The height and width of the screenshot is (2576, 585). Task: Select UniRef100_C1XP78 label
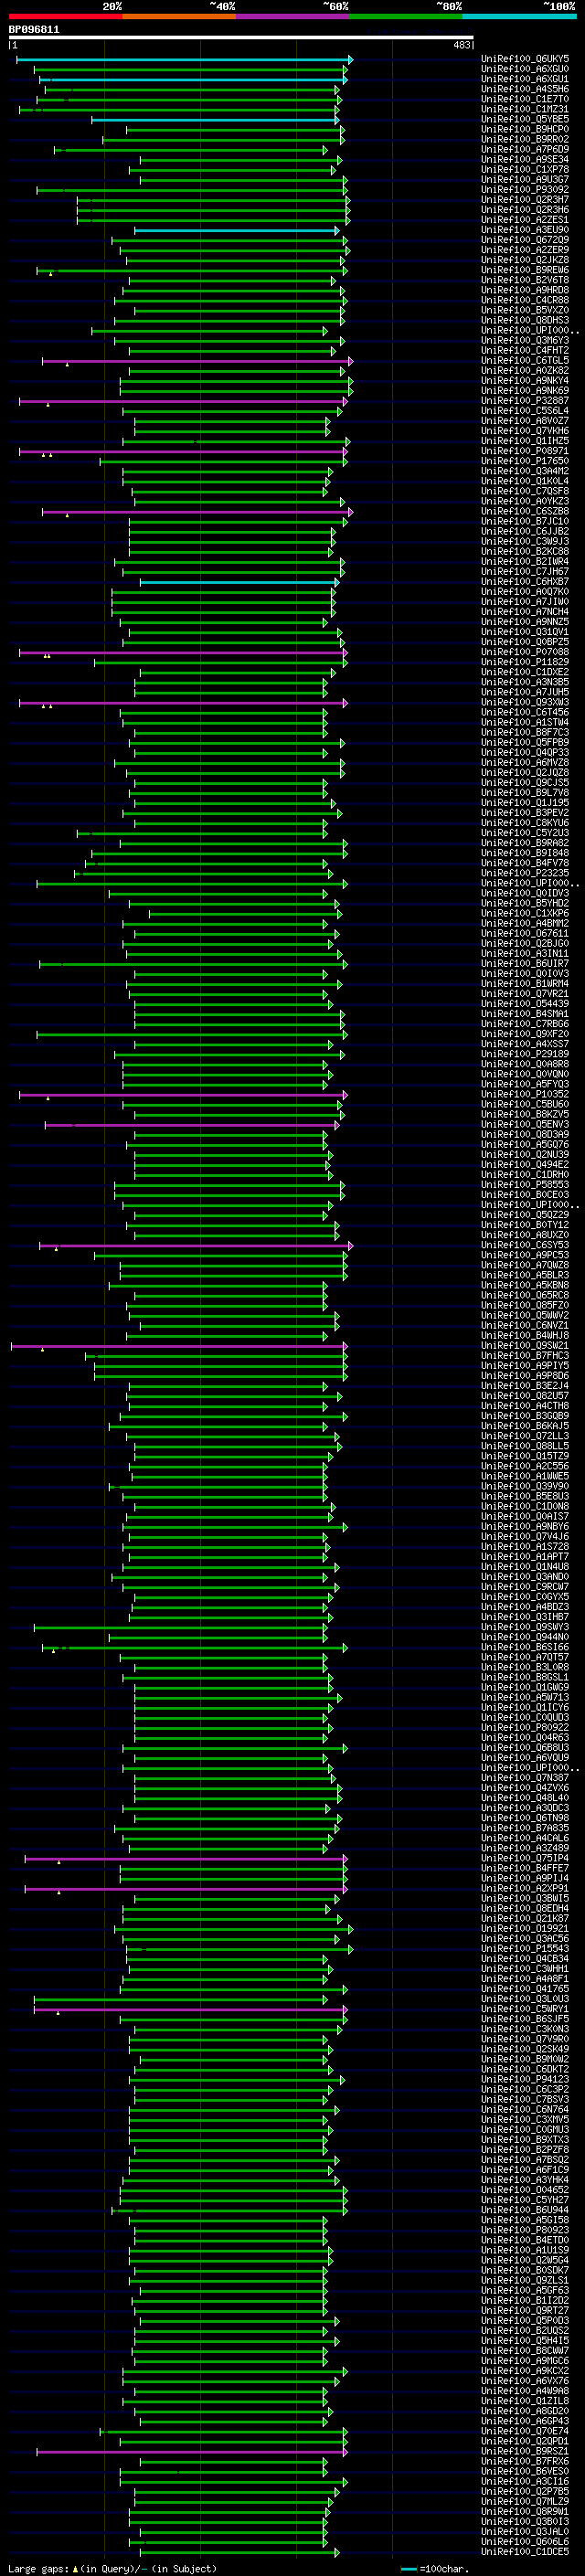pos(525,170)
